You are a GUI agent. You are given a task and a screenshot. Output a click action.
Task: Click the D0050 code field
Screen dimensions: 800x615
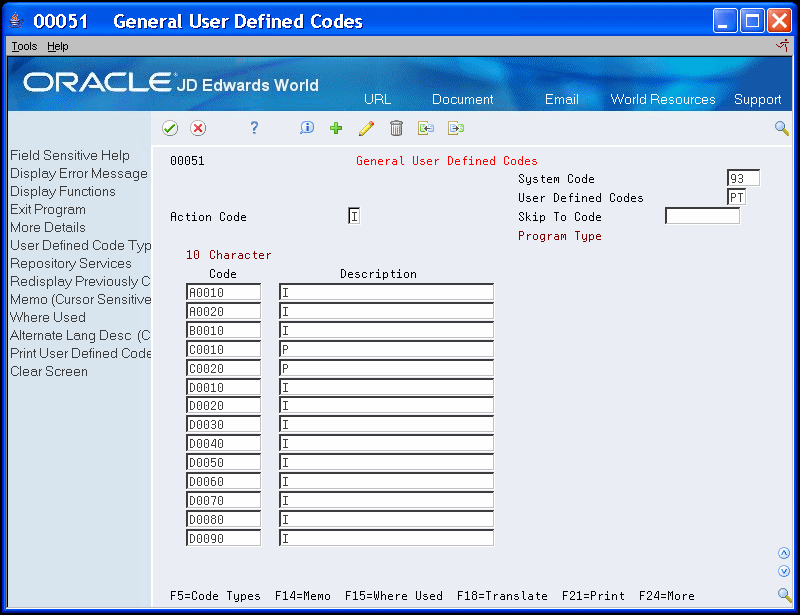pos(223,462)
